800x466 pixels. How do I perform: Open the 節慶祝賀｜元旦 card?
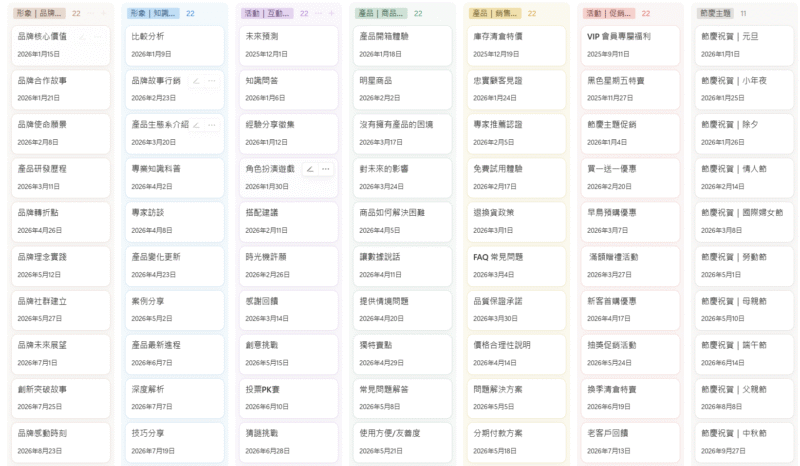pyautogui.click(x=744, y=45)
